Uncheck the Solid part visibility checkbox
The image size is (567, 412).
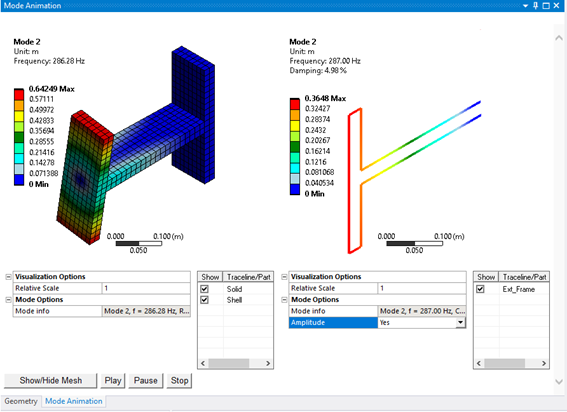pos(204,289)
